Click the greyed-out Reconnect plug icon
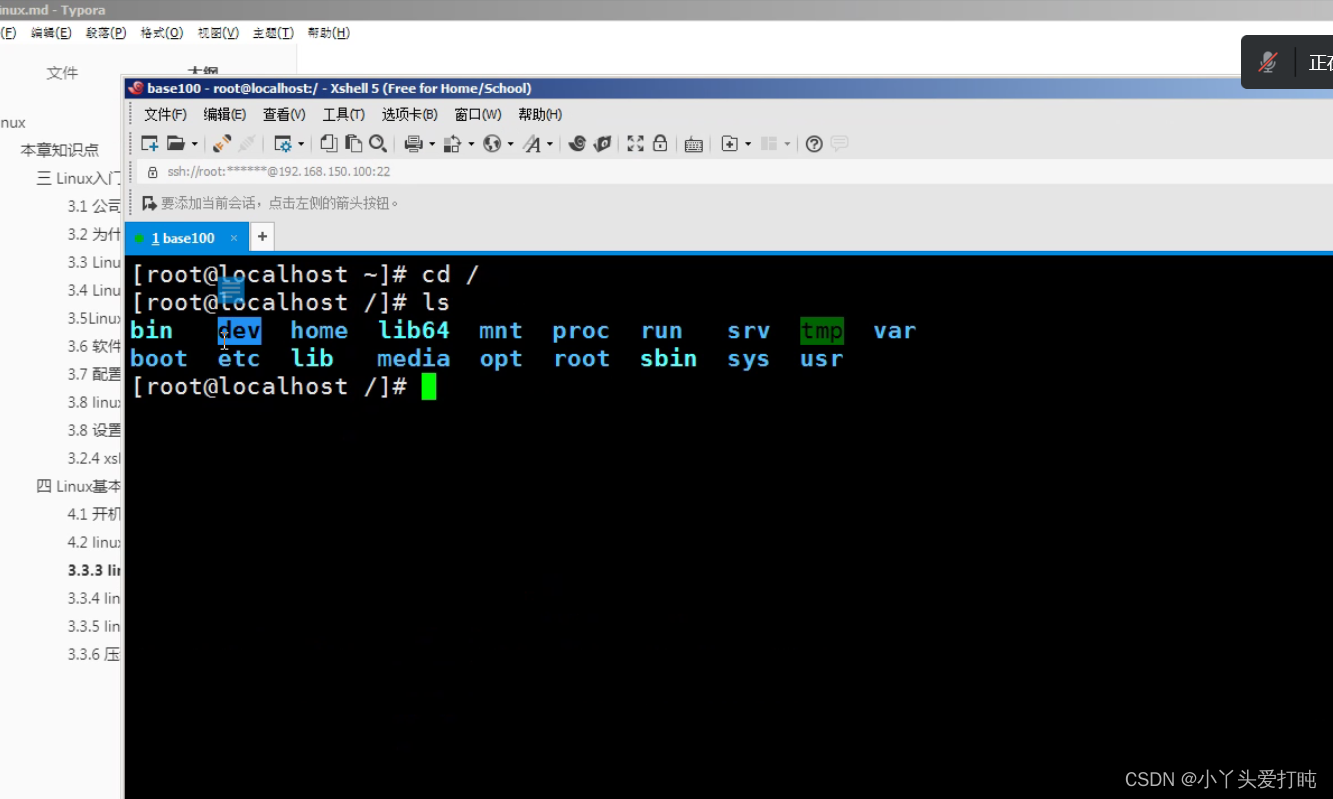This screenshot has width=1333, height=799. [246, 144]
